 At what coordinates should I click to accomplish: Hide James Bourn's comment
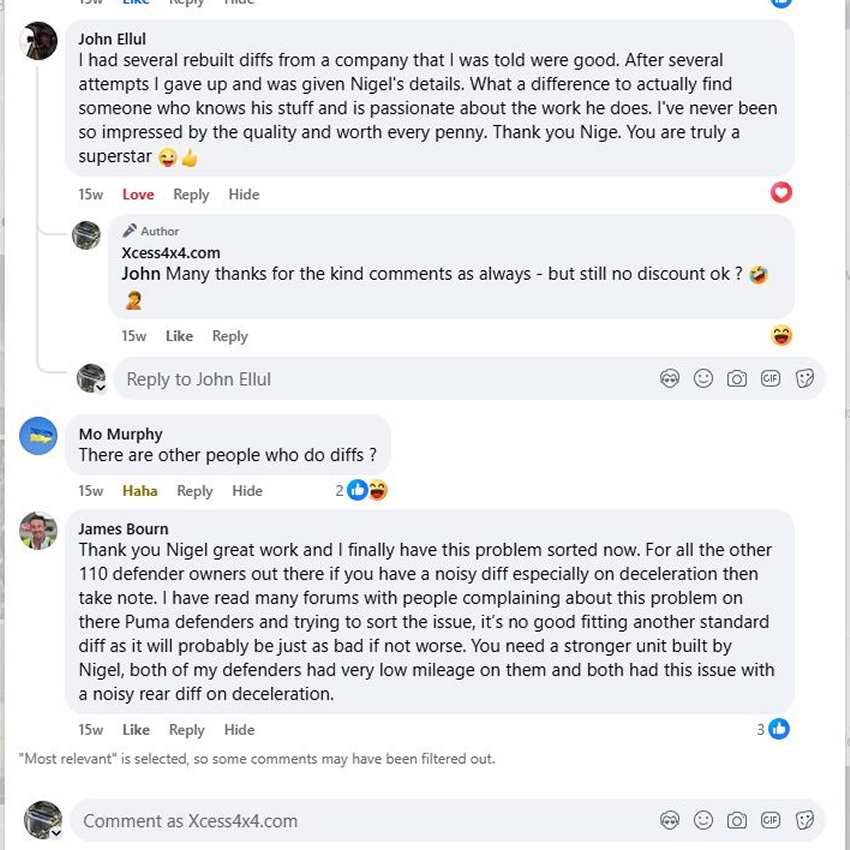click(239, 730)
